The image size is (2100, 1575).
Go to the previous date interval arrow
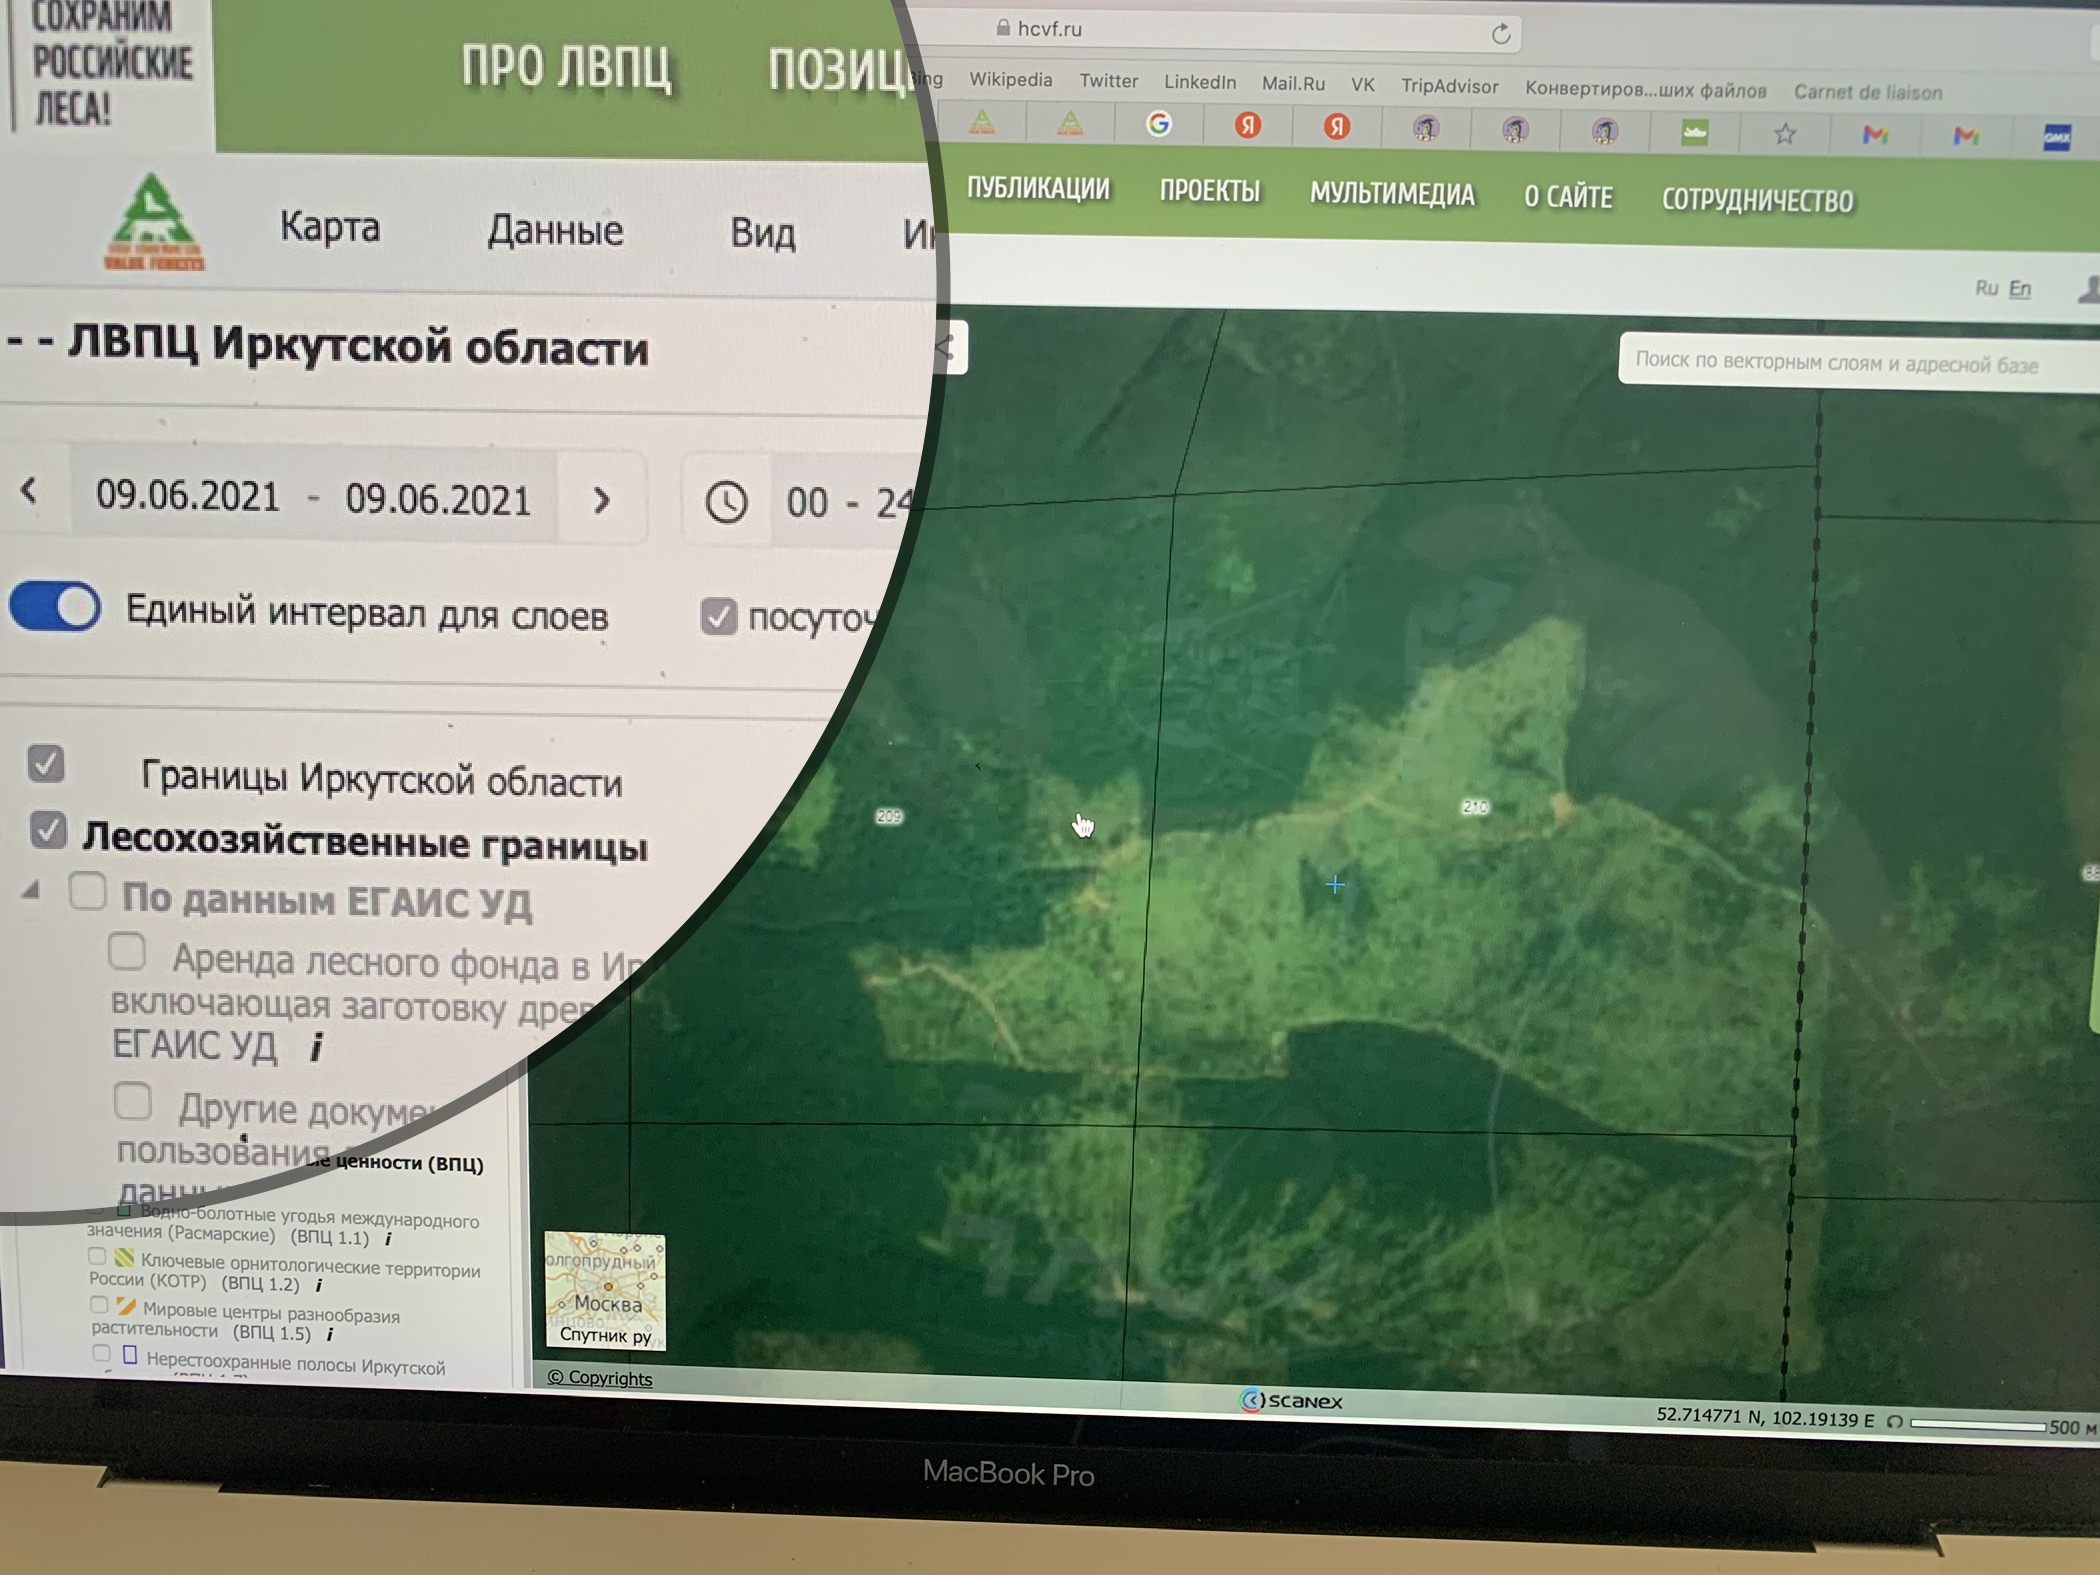[30, 490]
